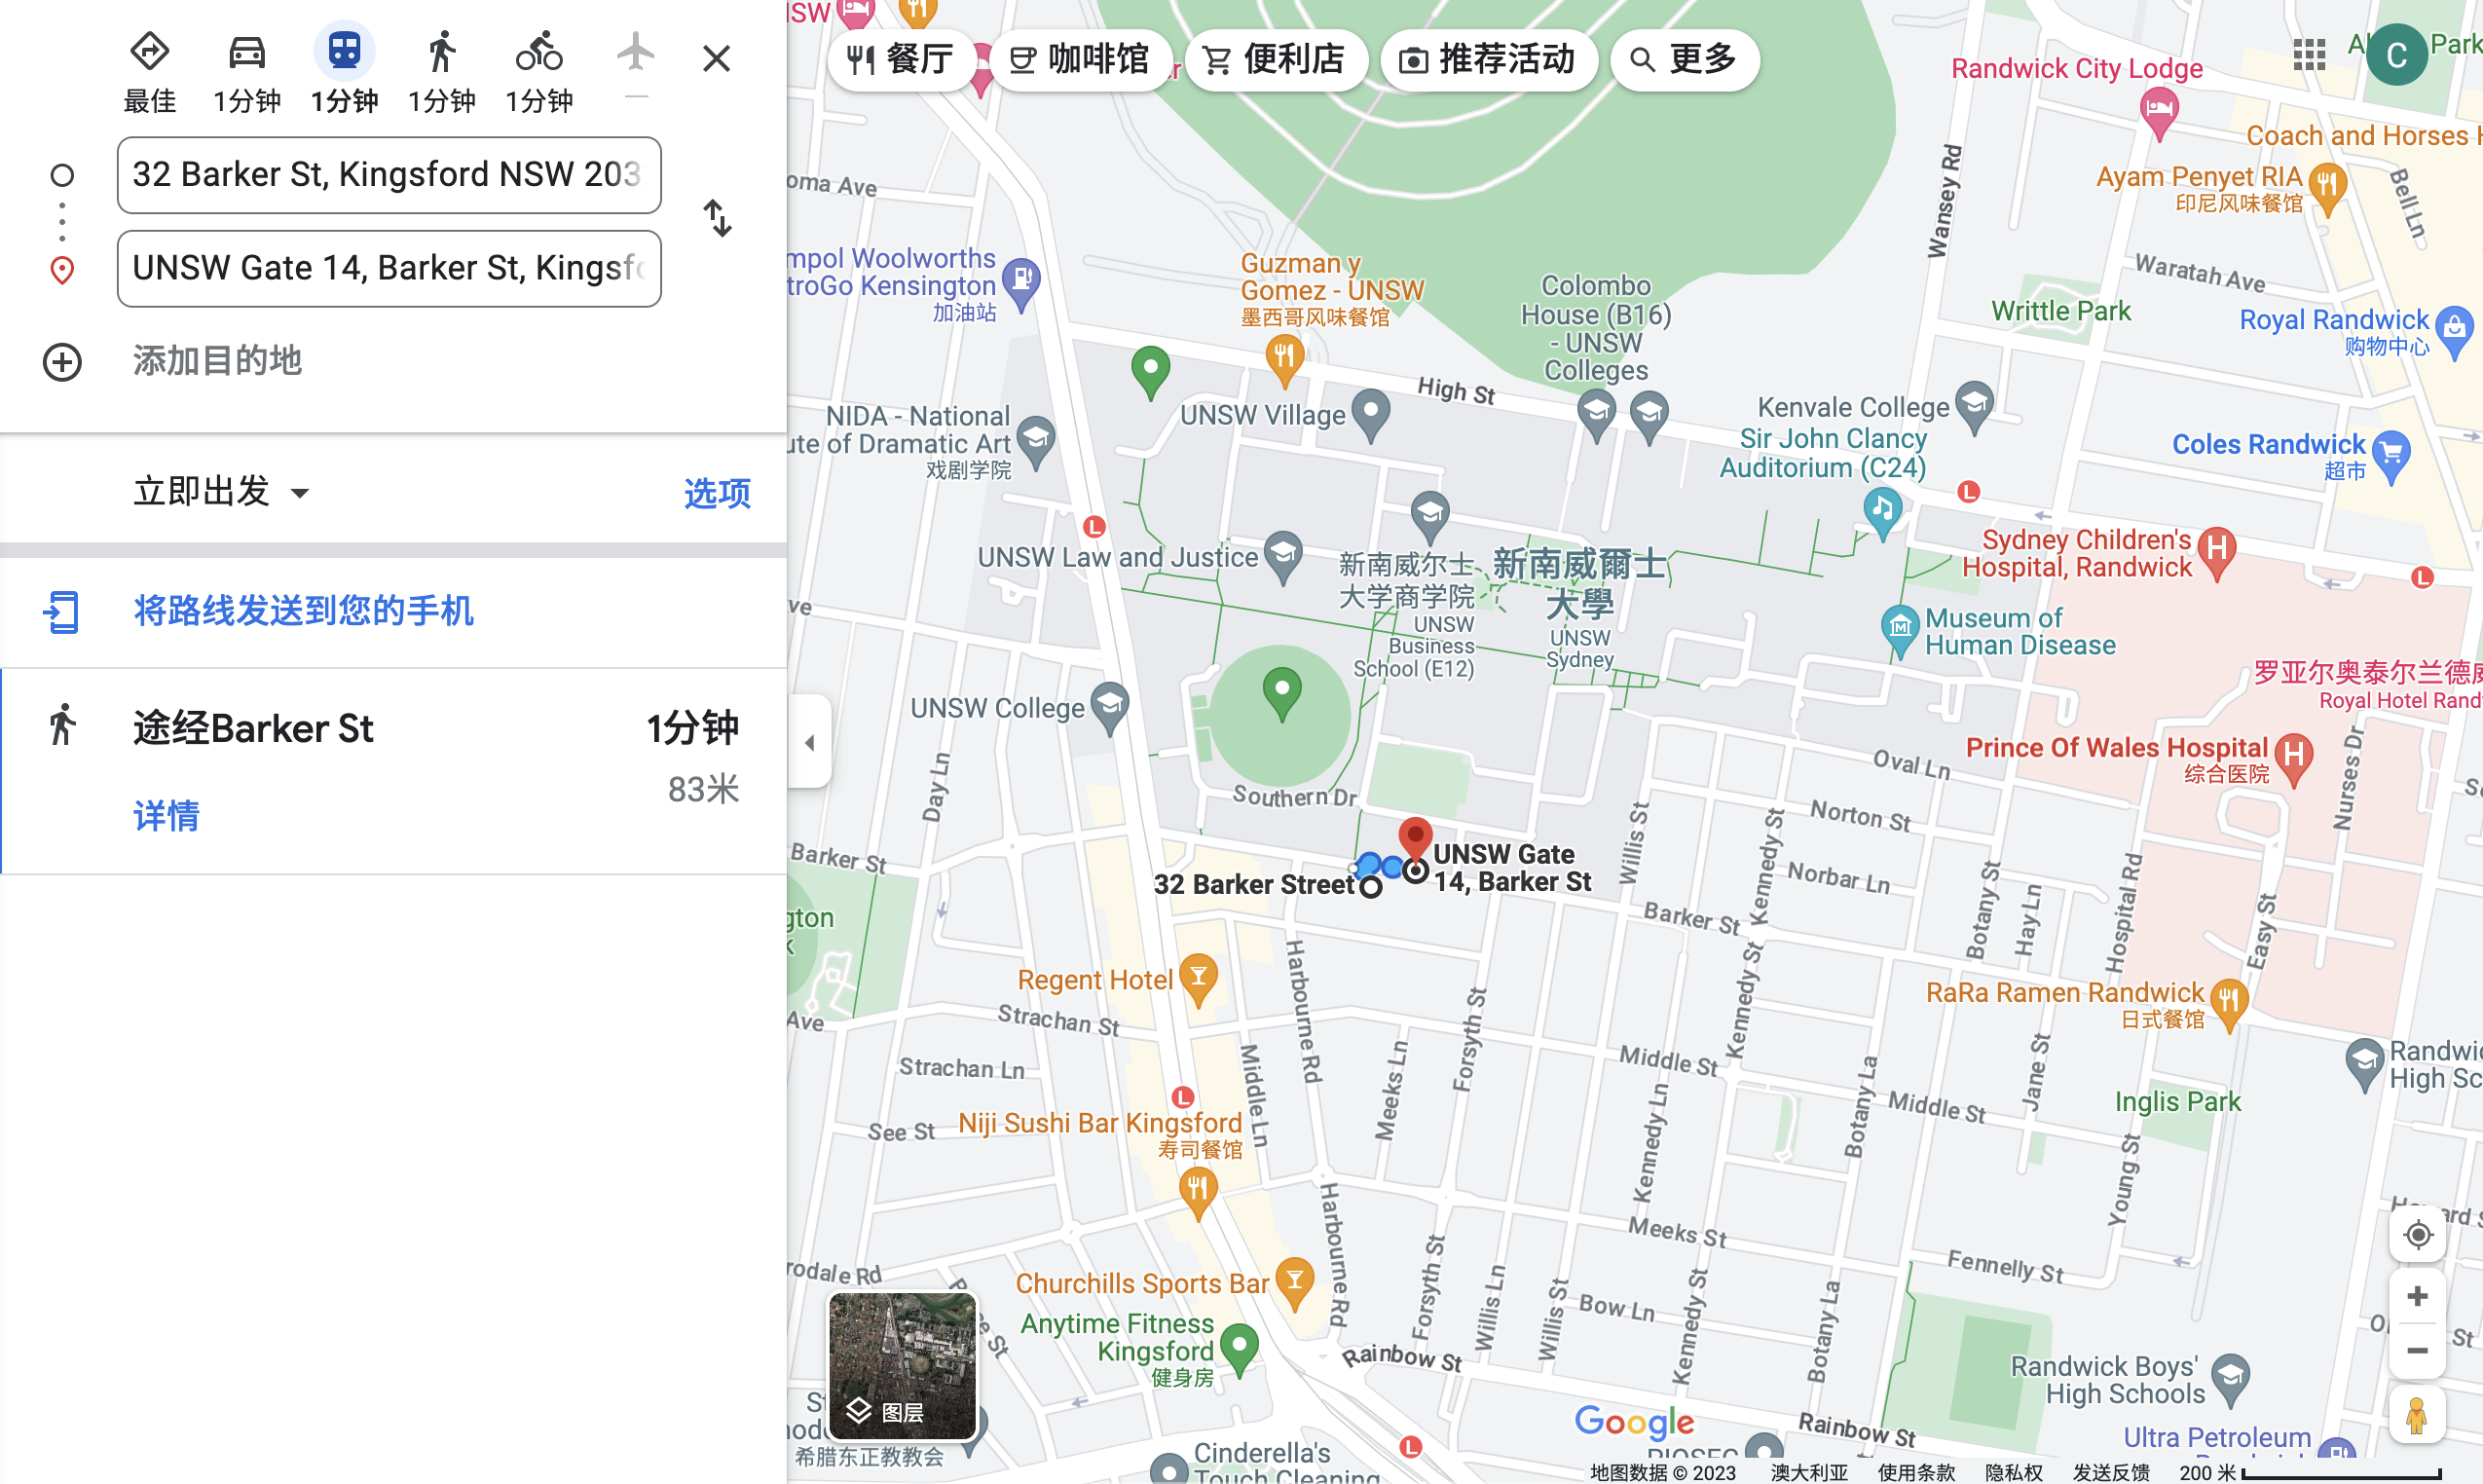Click the Street View pegman
The image size is (2483, 1484).
2417,1414
